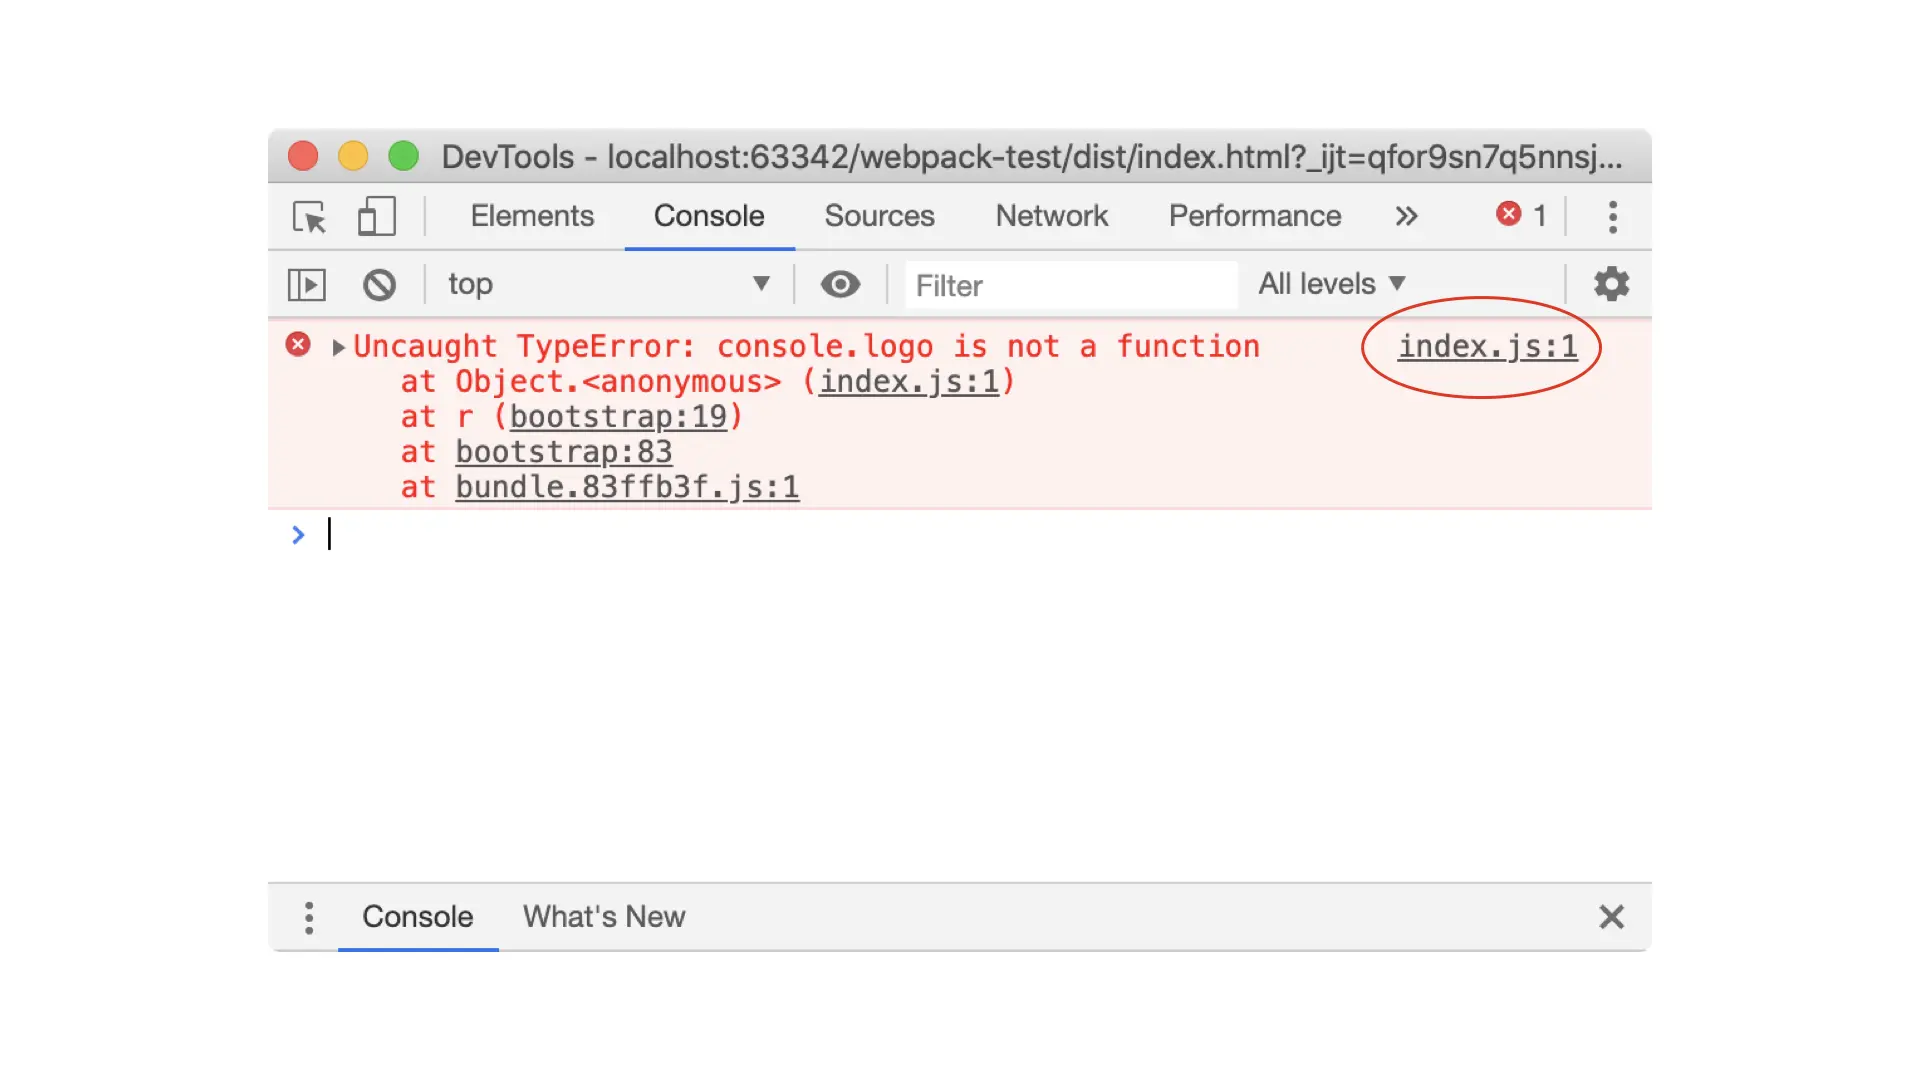Toggle the live expression eye icon
Image resolution: width=1920 pixels, height=1080 pixels.
(840, 285)
